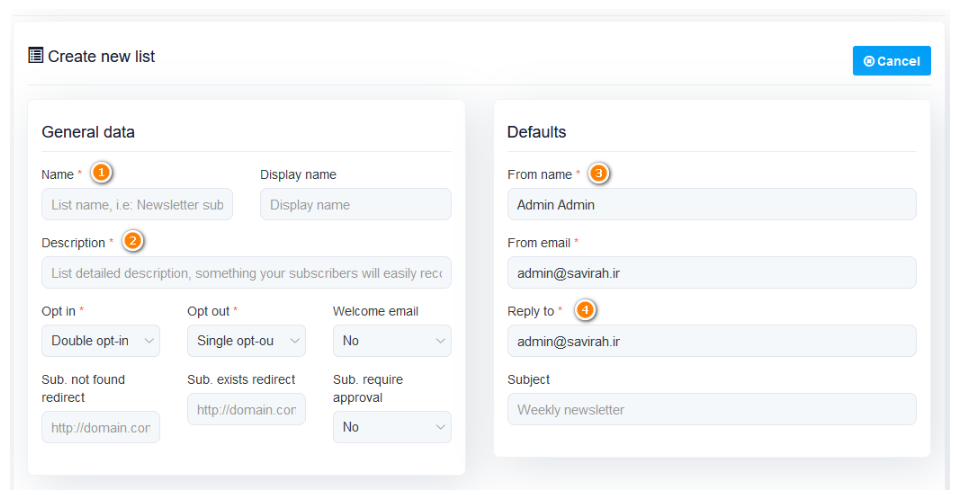This screenshot has width=965, height=495.
Task: Click the From email field
Action: click(711, 273)
